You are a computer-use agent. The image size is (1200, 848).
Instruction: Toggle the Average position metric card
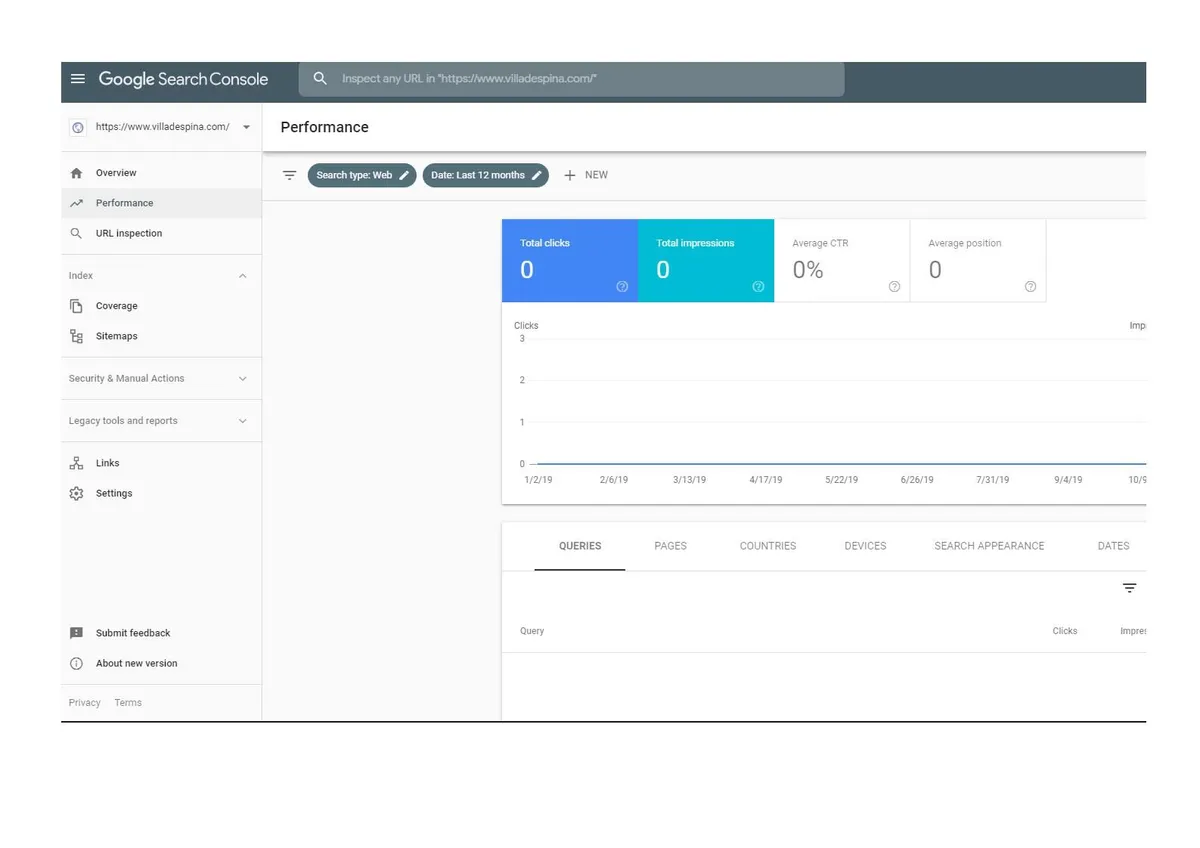[977, 260]
